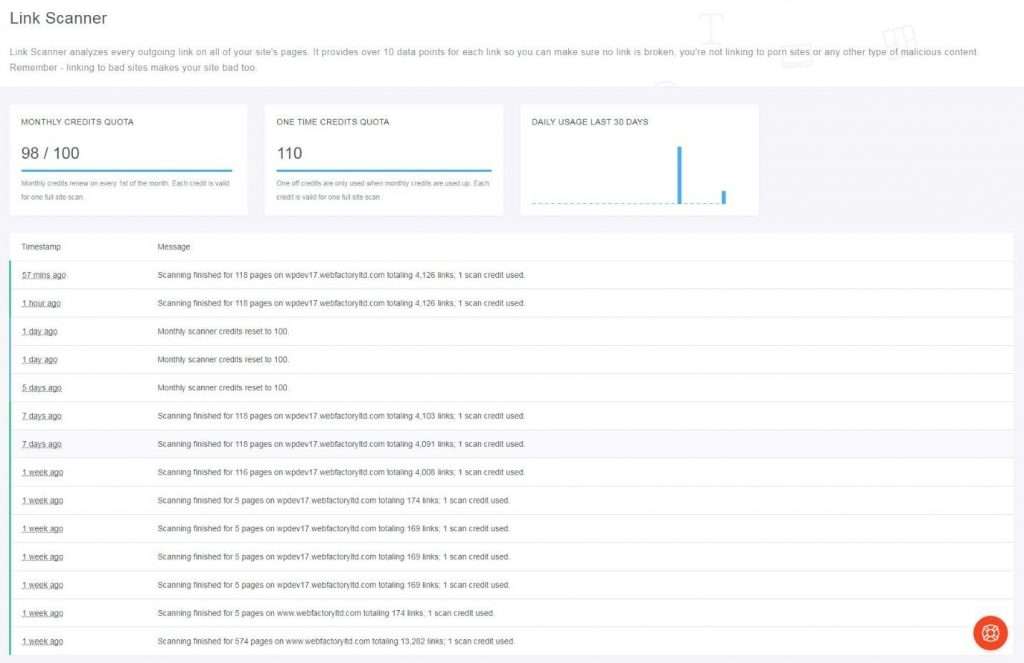Click the Link Scanner description paragraph
This screenshot has height=663, width=1024.
point(493,59)
